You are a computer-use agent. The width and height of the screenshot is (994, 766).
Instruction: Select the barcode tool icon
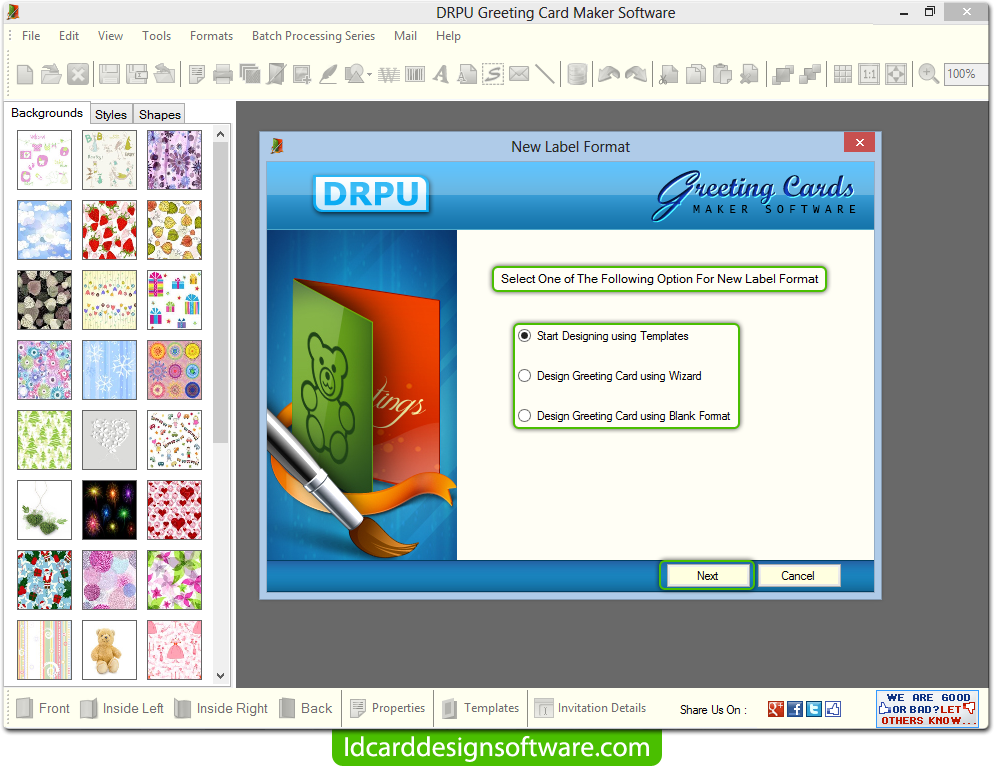tap(413, 74)
